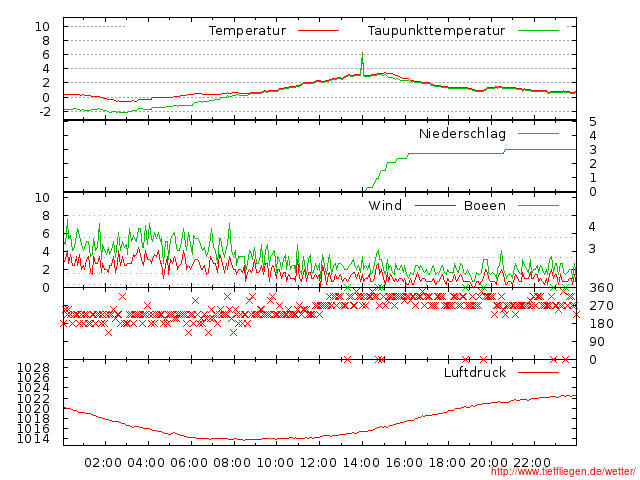Click the 1020 pressure axis value
This screenshot has height=480, width=640.
[x=33, y=408]
